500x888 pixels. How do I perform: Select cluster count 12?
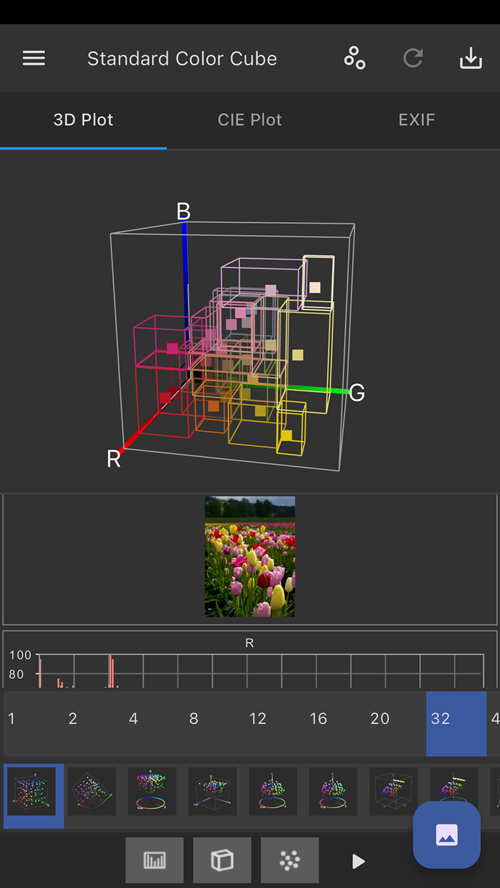click(x=275, y=723)
